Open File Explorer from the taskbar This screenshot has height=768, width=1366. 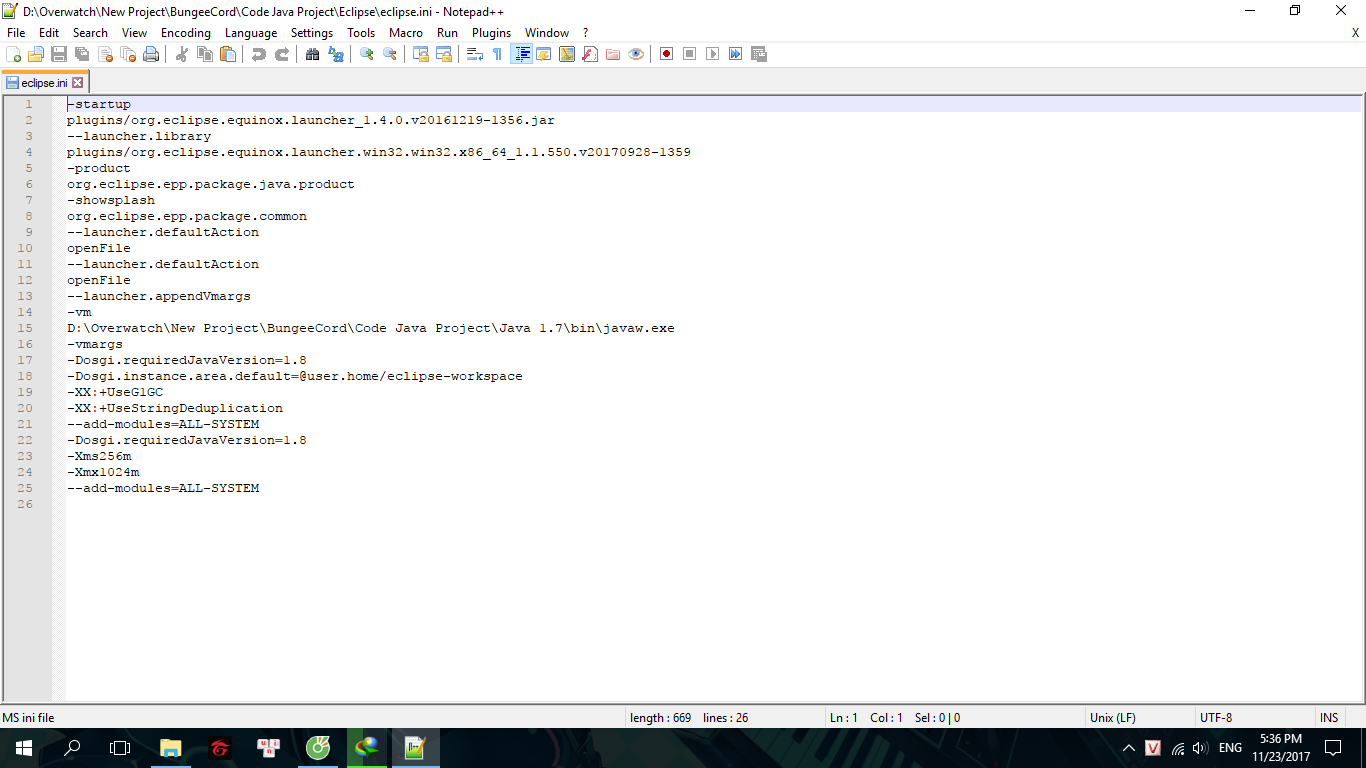click(171, 748)
